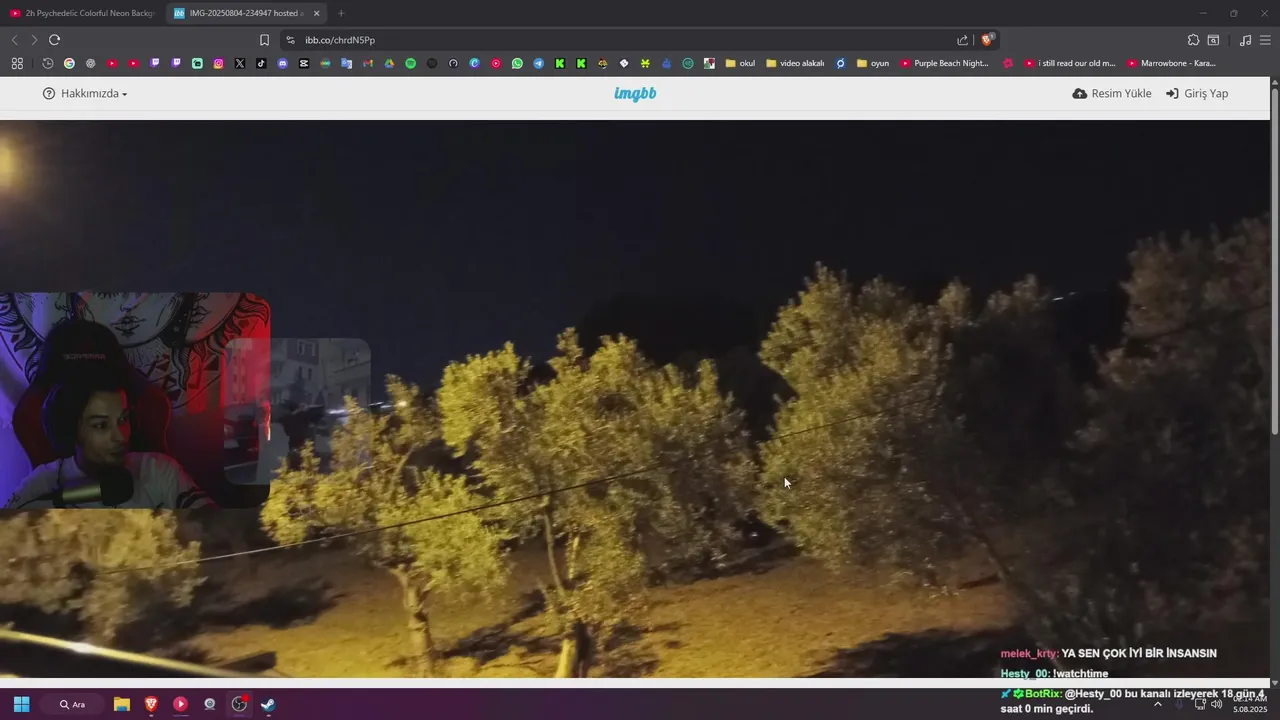Open a new tab with plus button

click(341, 13)
